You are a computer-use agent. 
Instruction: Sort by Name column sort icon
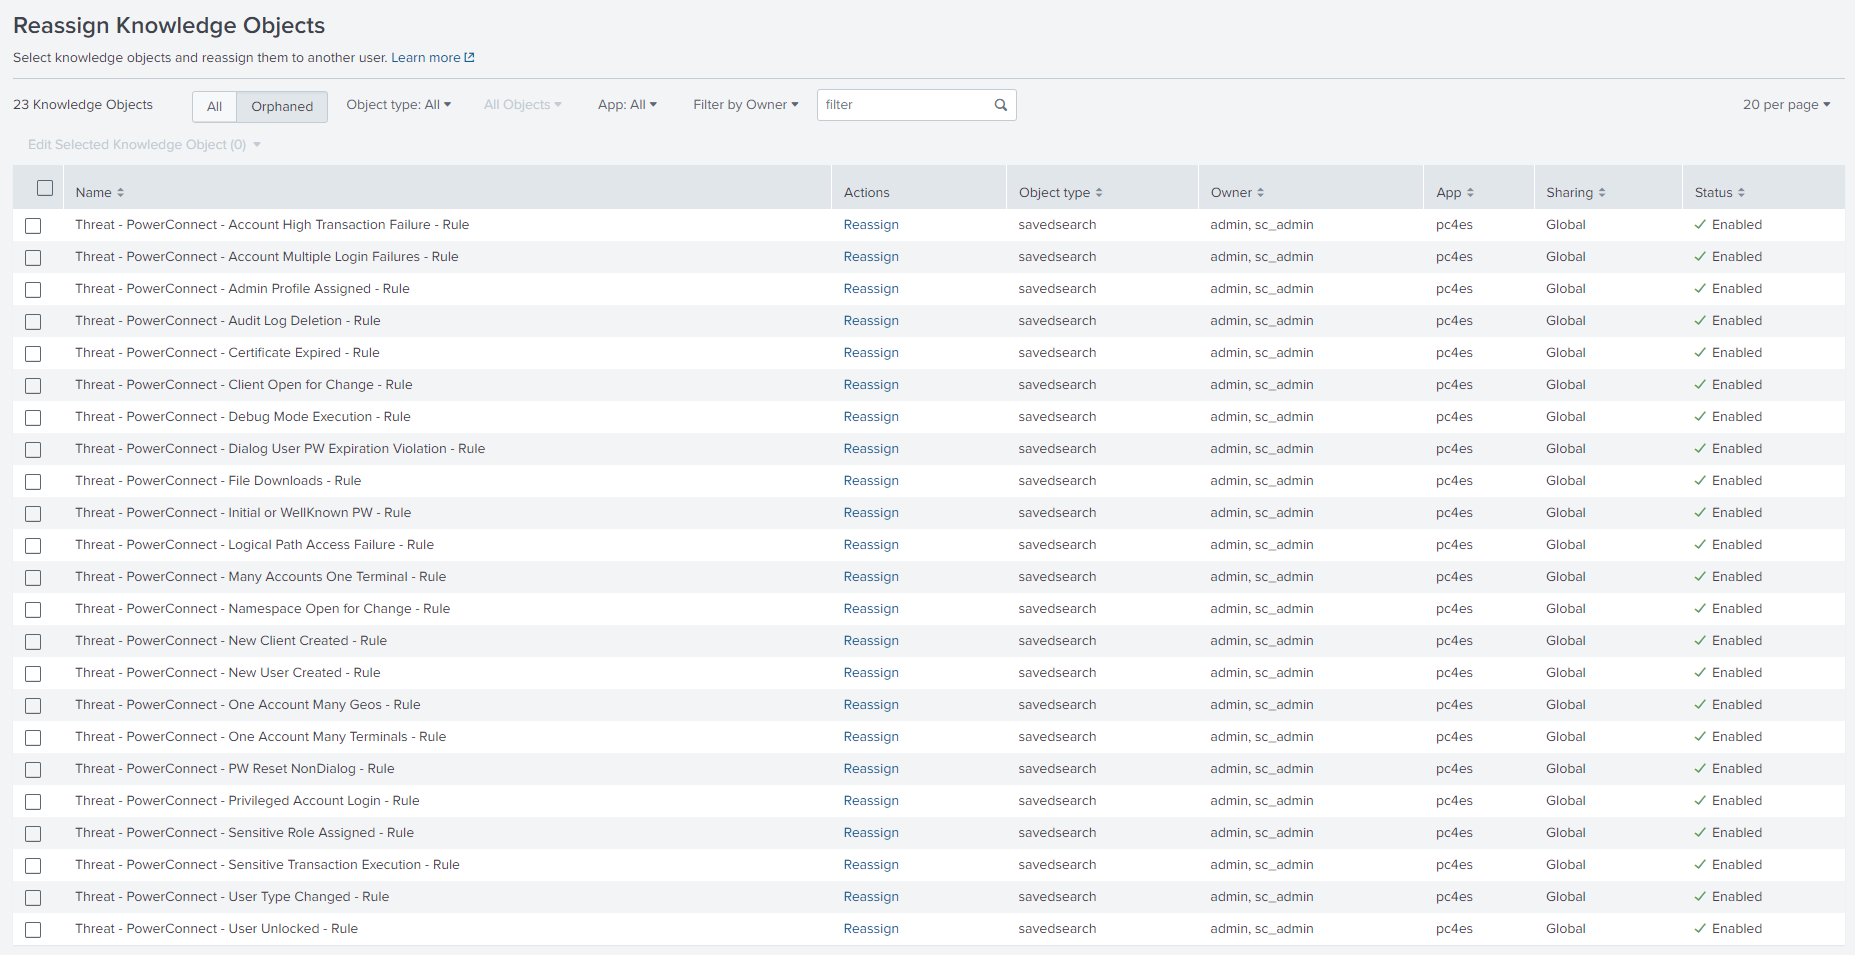(121, 193)
